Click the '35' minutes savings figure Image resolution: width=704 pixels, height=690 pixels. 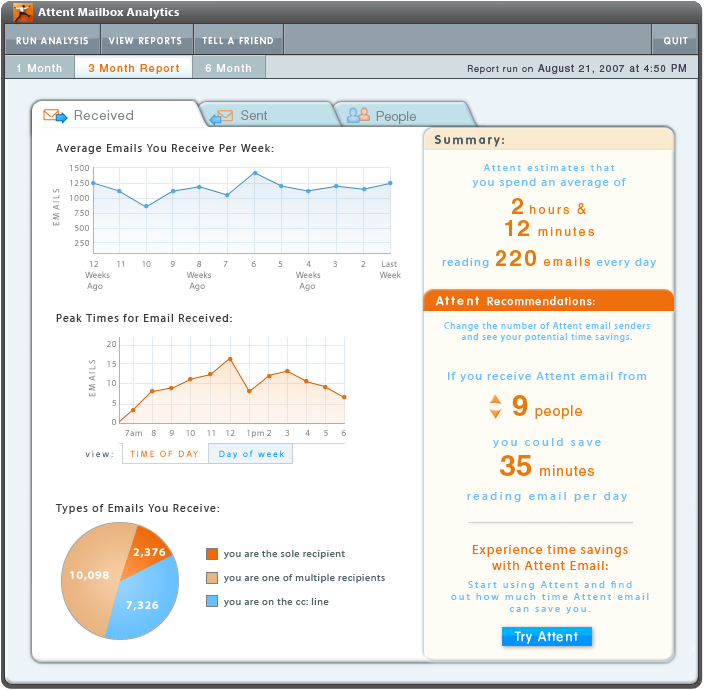point(515,466)
